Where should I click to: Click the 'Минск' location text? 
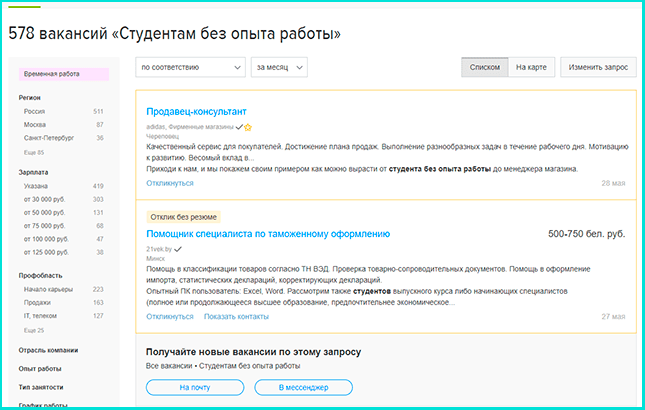tap(155, 259)
